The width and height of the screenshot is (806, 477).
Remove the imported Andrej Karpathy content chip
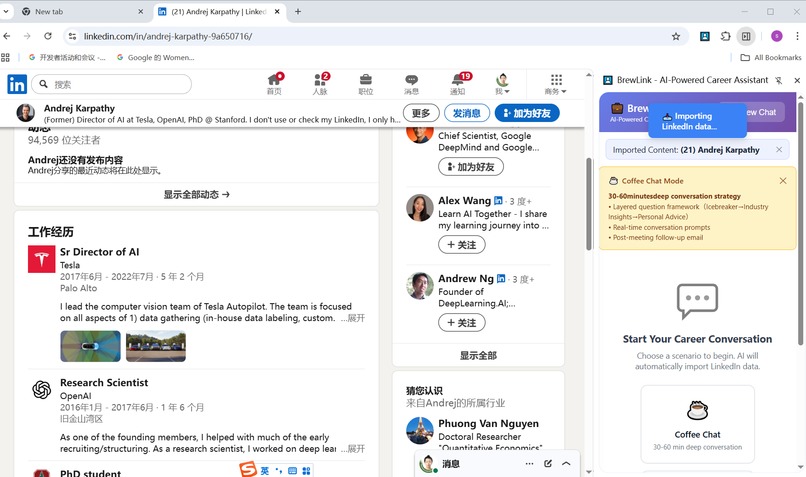(779, 150)
